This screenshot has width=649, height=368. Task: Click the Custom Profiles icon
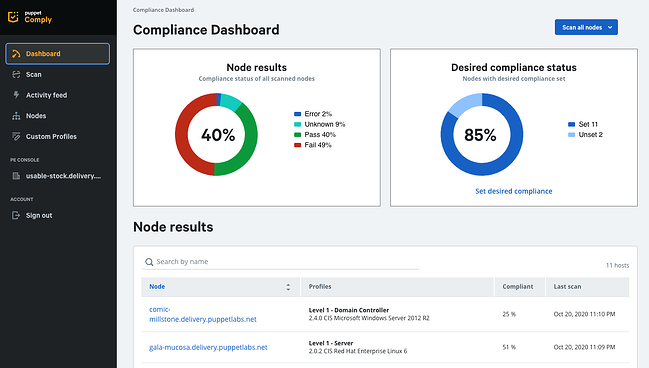pos(16,136)
